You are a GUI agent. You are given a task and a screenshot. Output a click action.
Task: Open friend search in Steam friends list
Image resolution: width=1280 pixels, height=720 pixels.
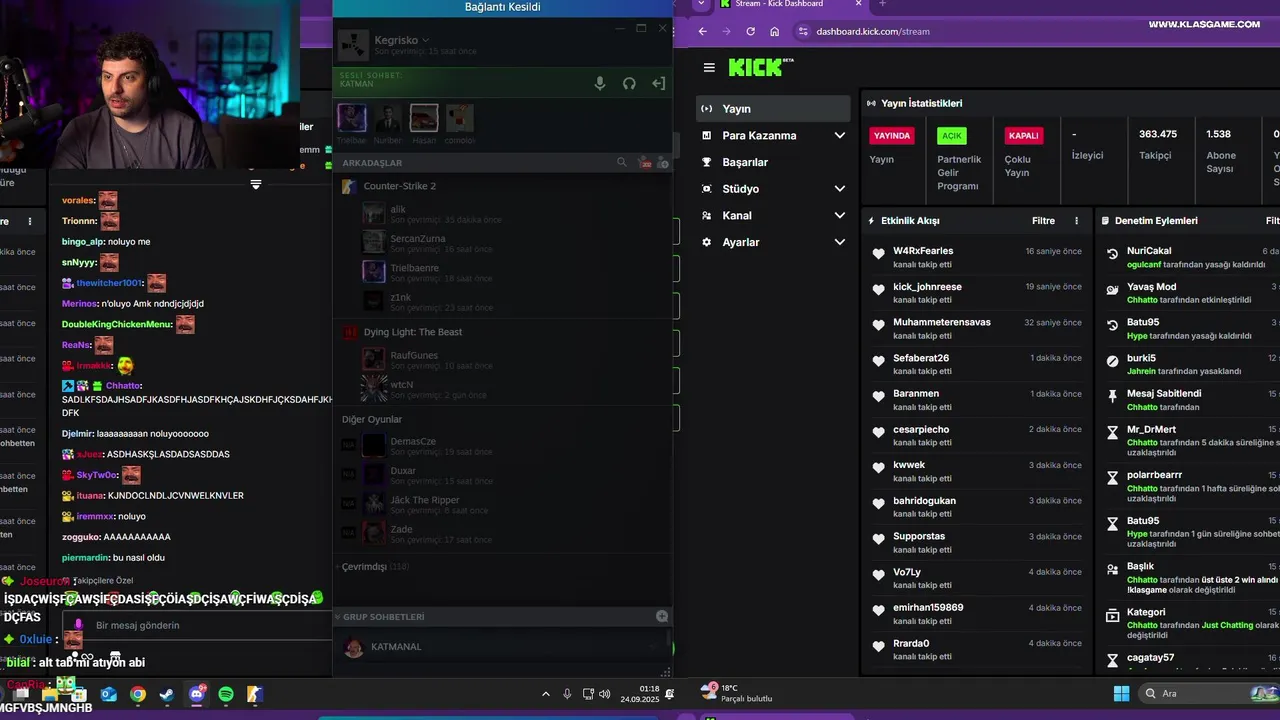point(622,162)
